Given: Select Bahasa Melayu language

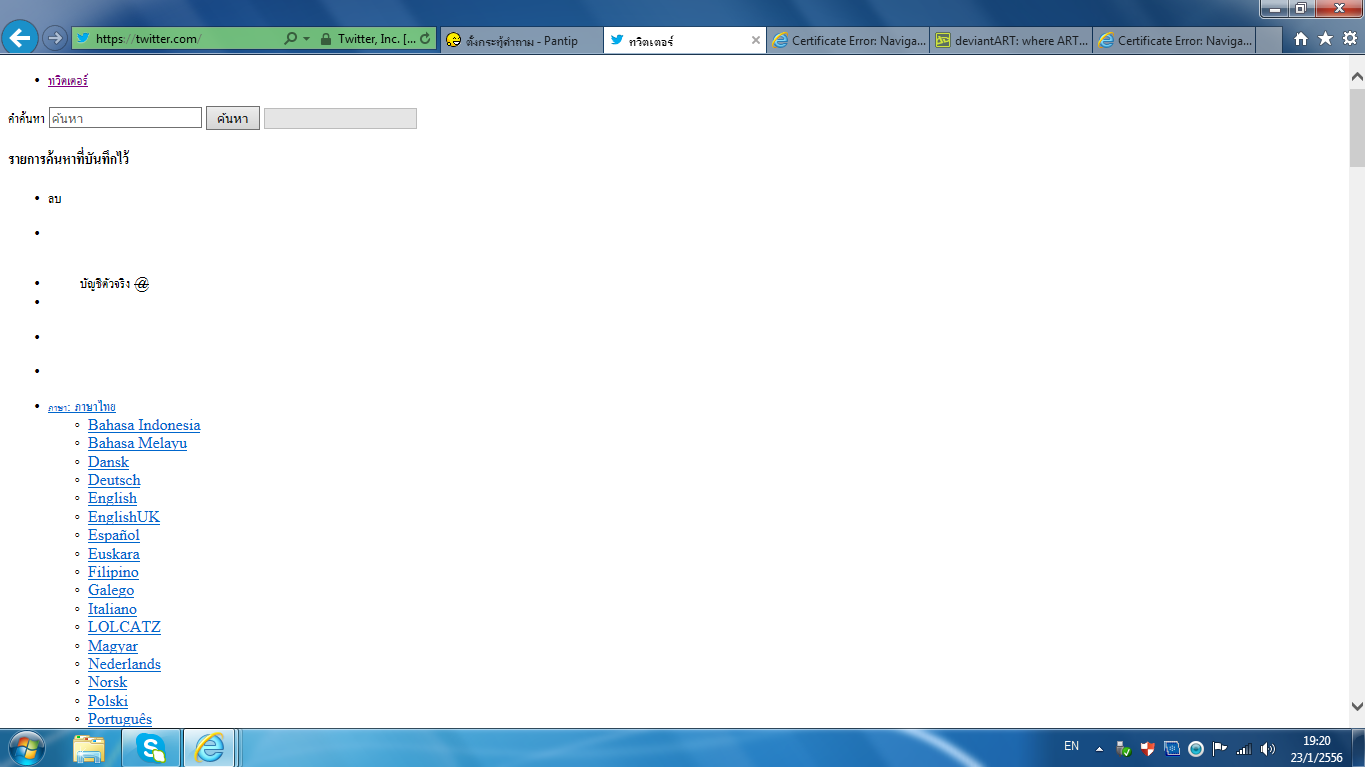Looking at the screenshot, I should [x=137, y=443].
